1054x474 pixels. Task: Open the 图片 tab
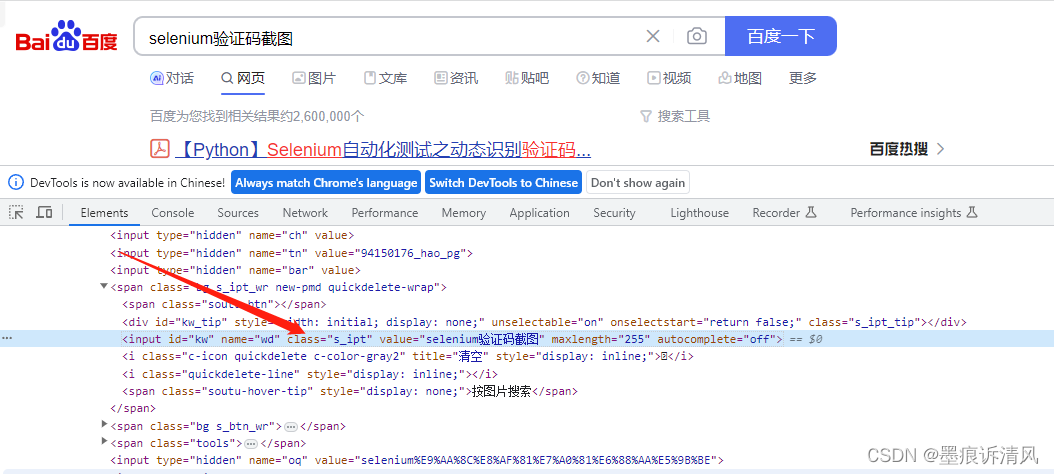(314, 78)
